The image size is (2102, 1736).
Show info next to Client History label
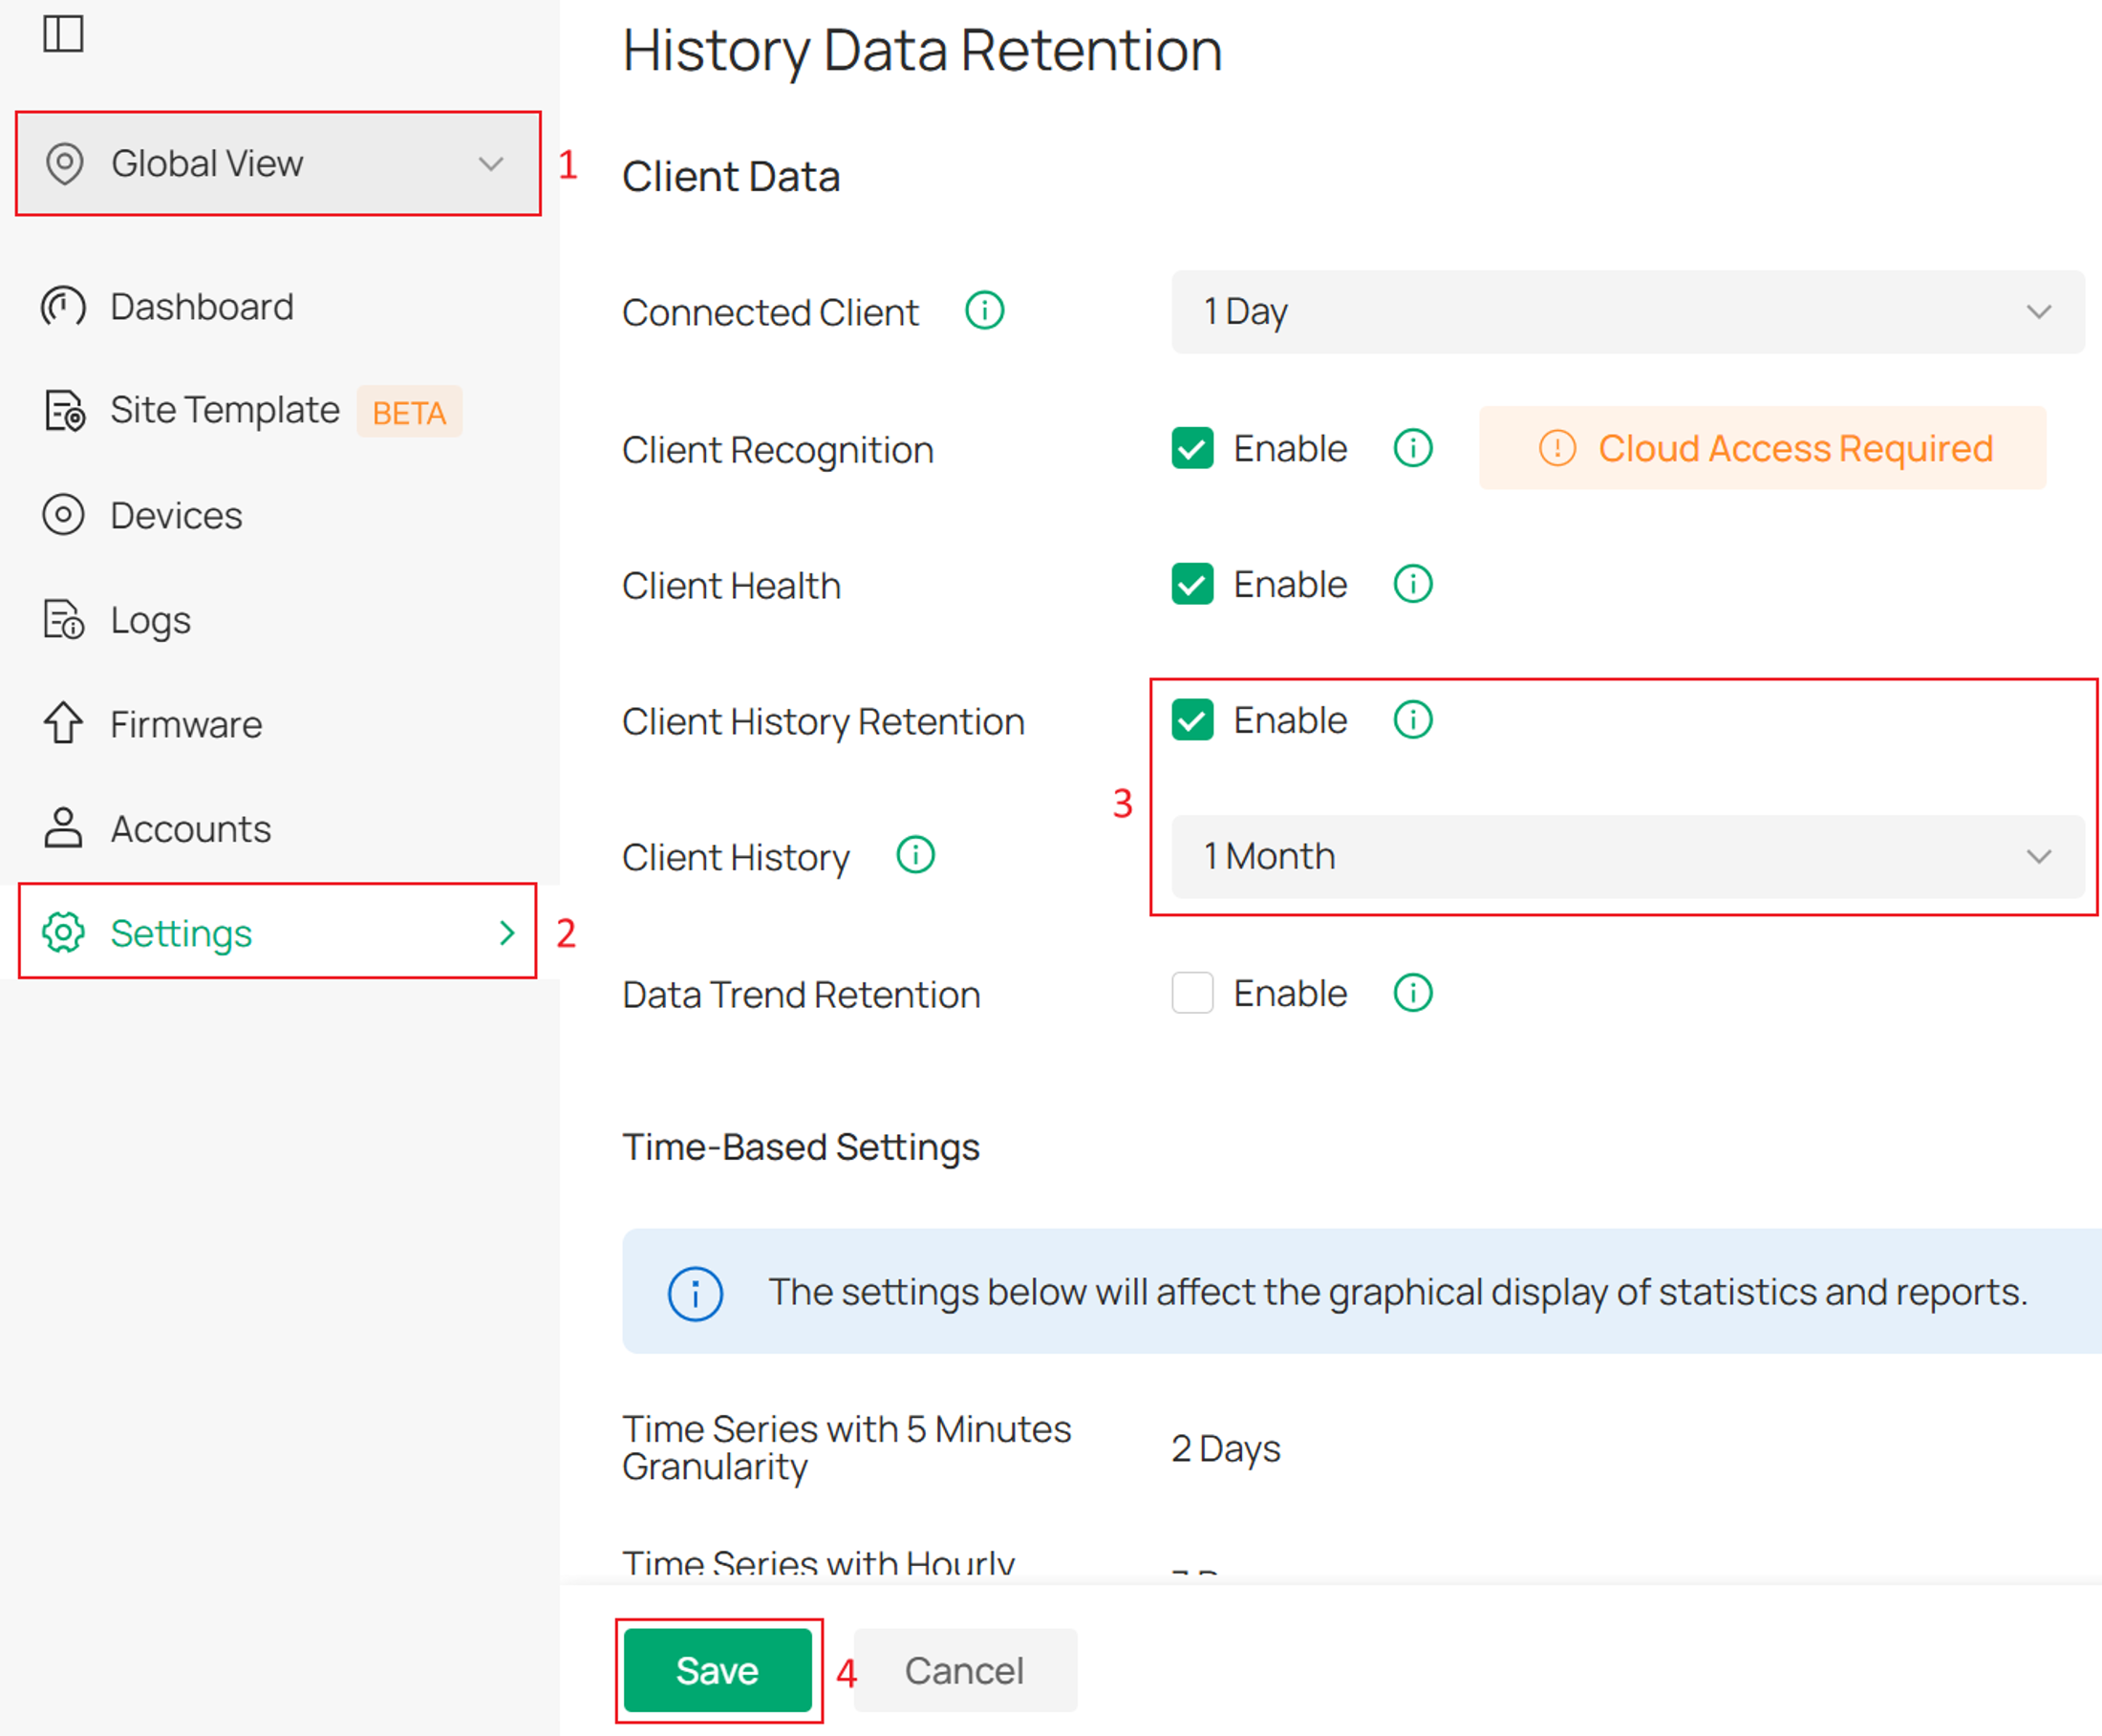(x=915, y=856)
